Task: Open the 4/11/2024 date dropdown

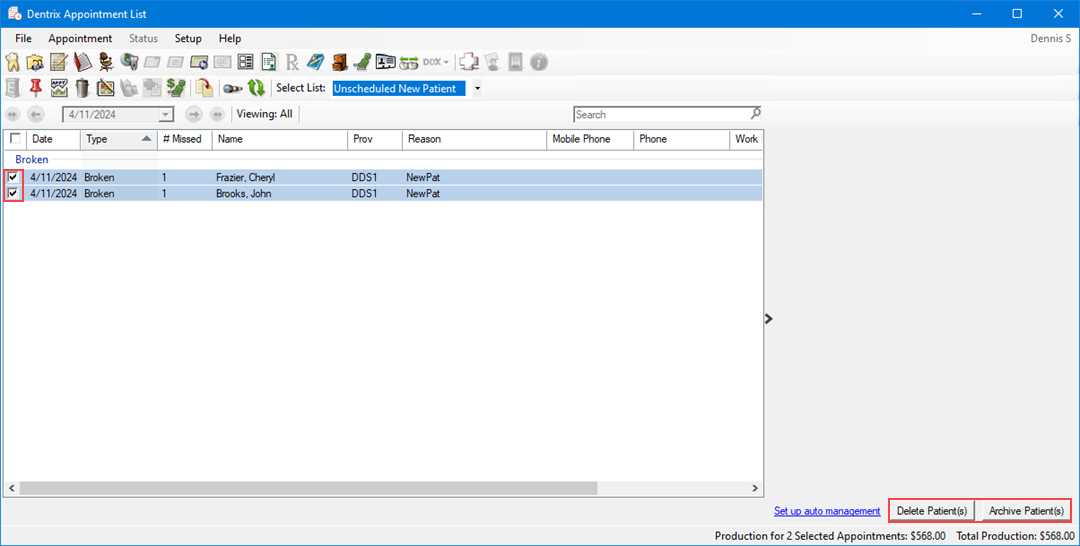Action: [166, 114]
